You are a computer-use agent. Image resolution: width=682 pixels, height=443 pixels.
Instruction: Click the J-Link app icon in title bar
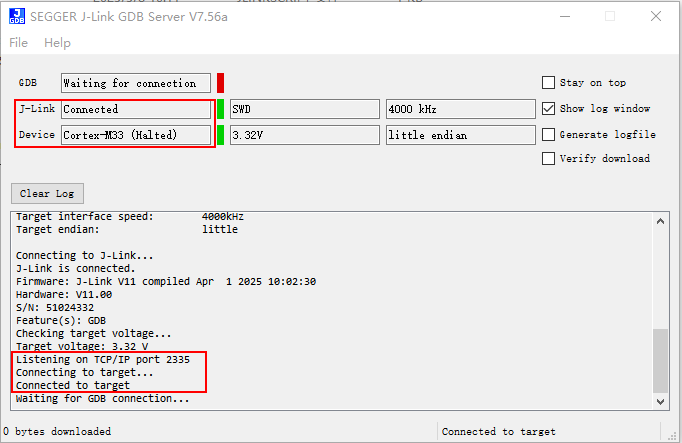(x=17, y=16)
